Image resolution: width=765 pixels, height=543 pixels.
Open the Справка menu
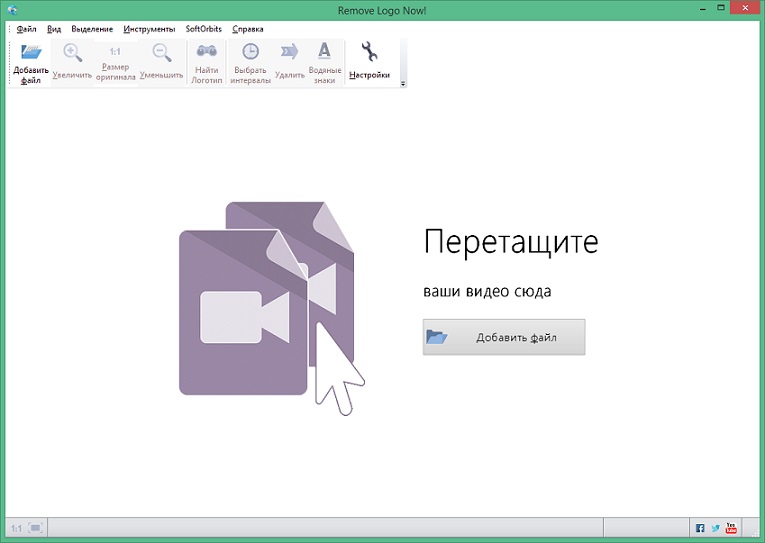[x=248, y=29]
